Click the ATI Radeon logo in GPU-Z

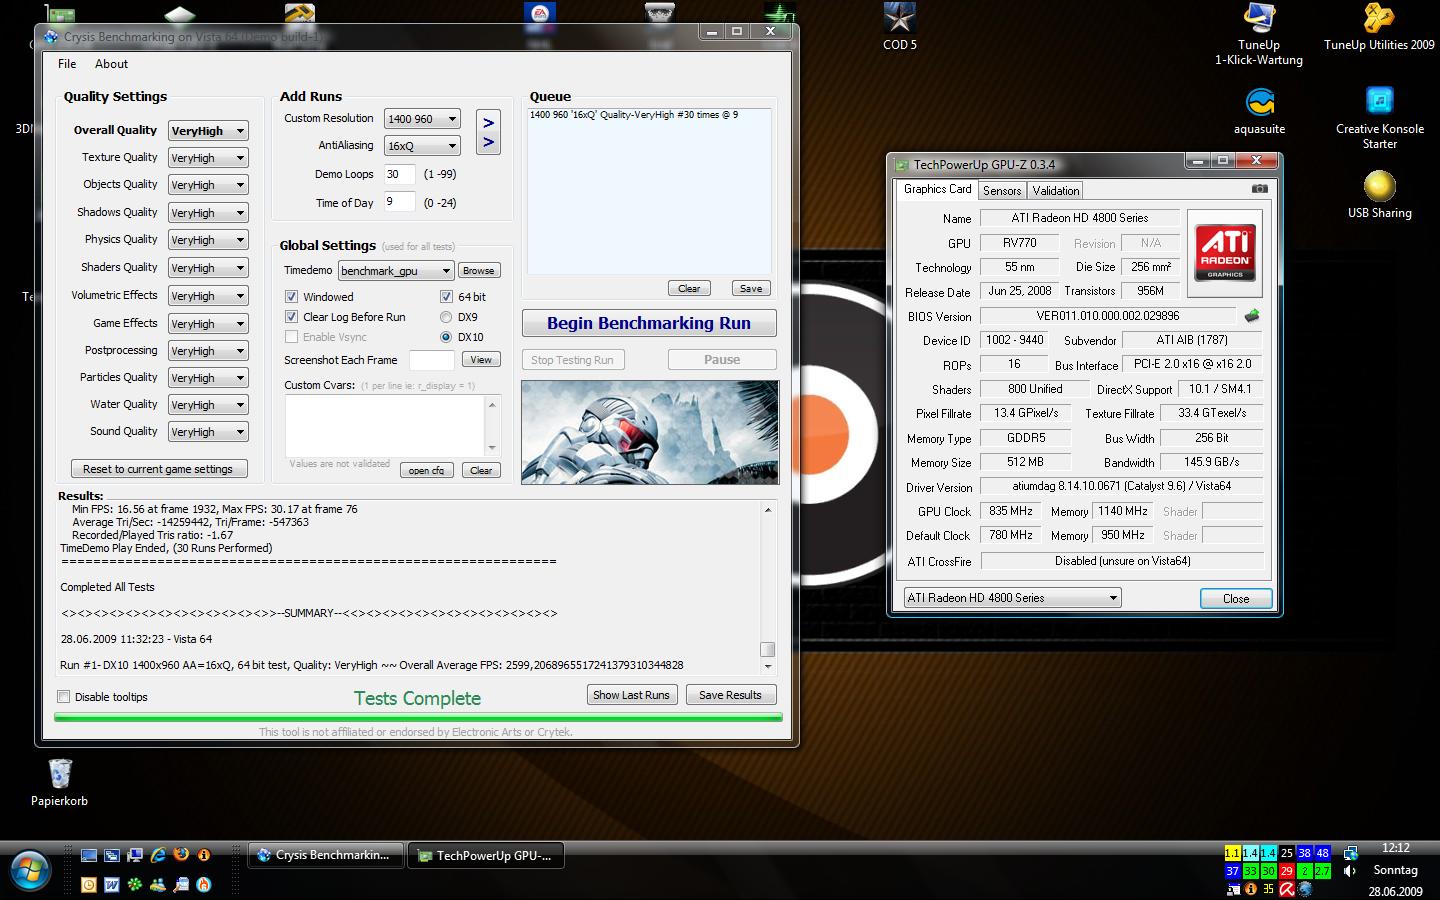pyautogui.click(x=1225, y=252)
